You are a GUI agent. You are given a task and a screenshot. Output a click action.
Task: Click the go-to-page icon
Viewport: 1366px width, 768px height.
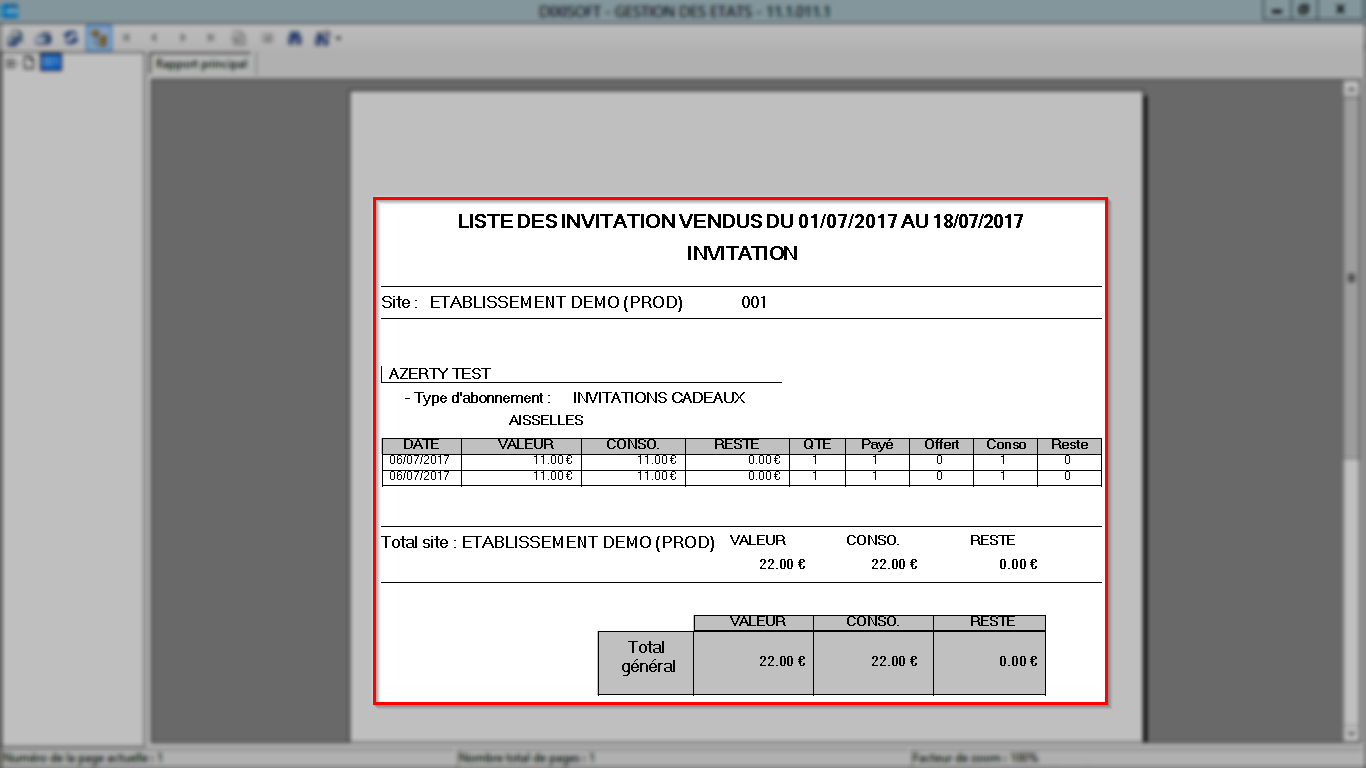239,38
